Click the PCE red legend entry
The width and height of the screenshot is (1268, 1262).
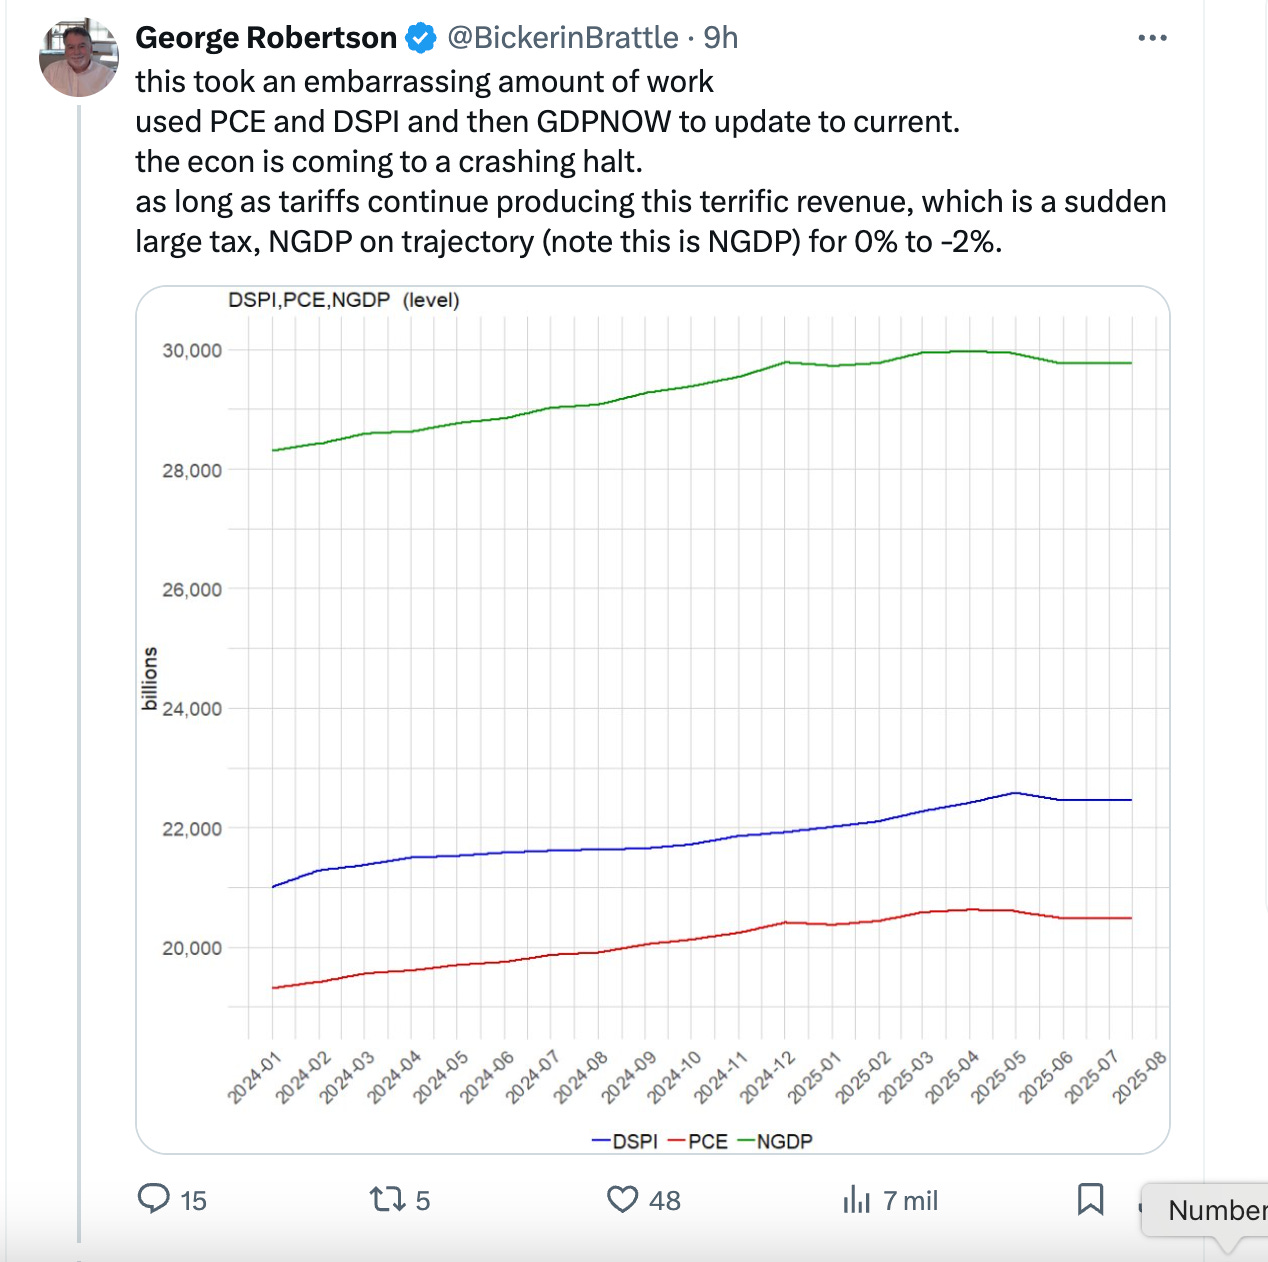[698, 1141]
